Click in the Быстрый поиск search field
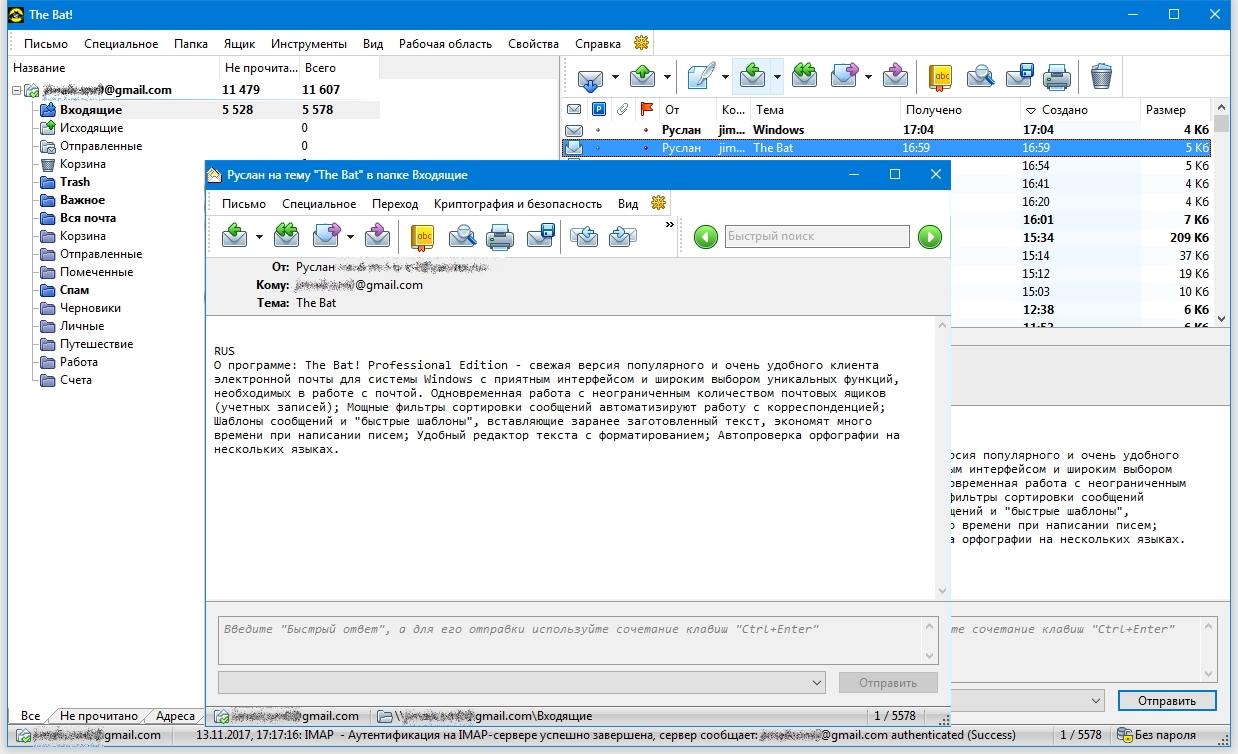 click(816, 237)
